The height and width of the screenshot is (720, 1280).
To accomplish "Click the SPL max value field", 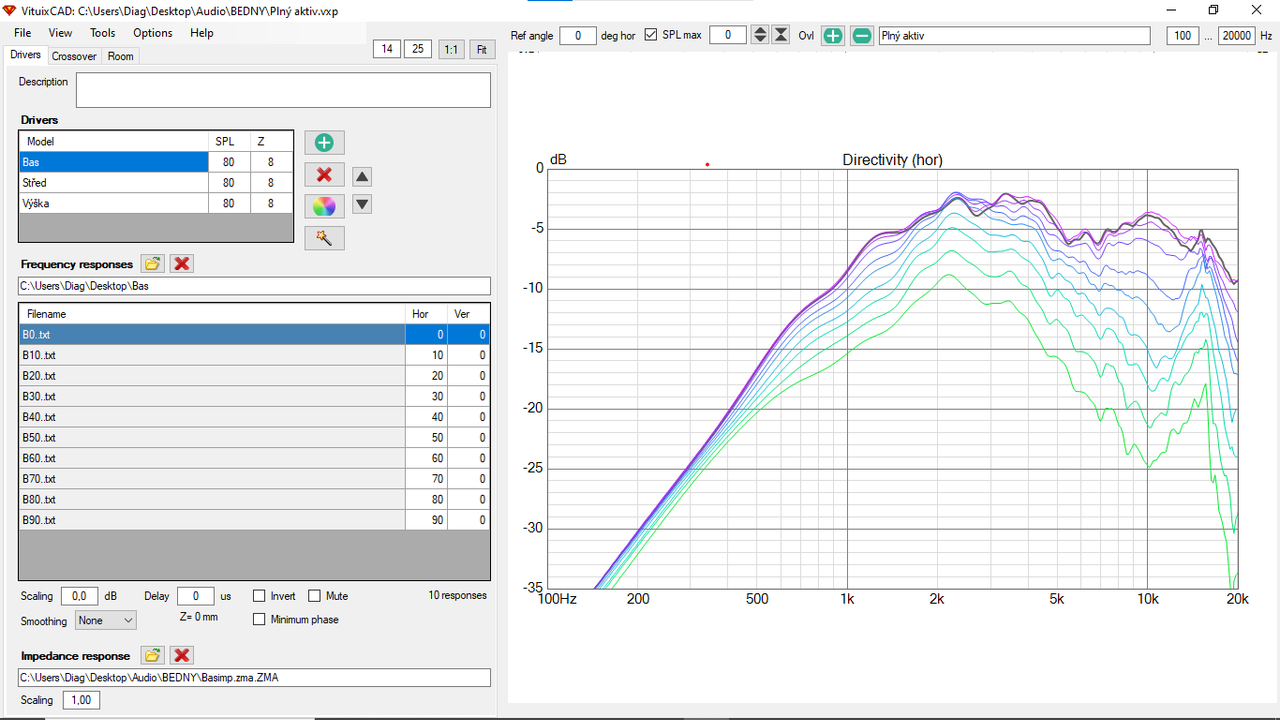I will tap(728, 35).
